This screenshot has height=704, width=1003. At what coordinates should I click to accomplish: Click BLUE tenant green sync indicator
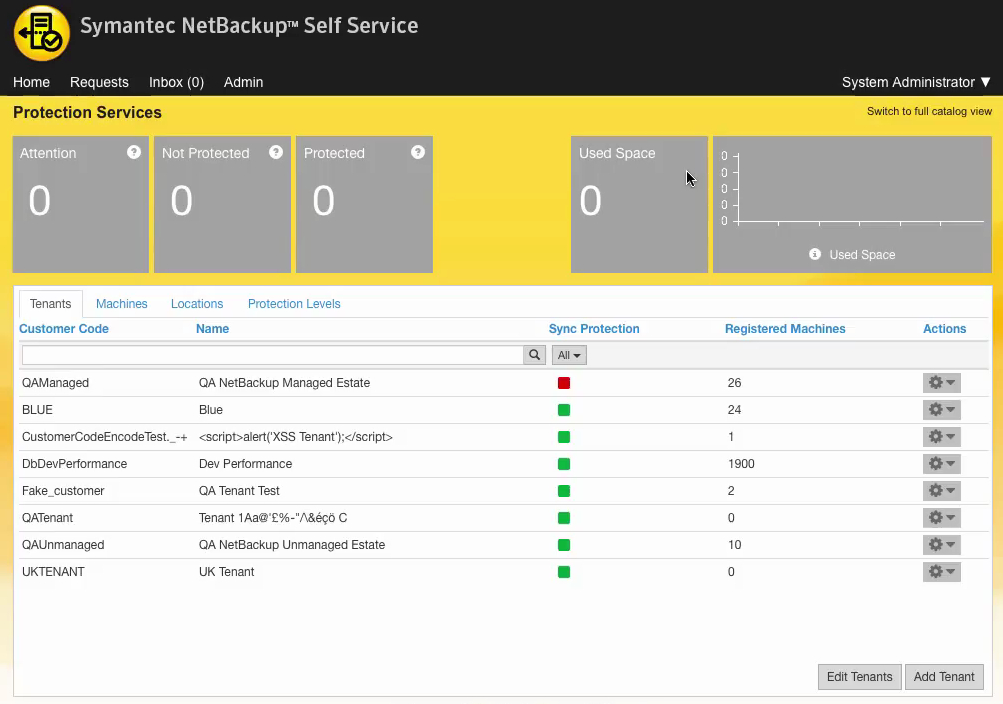[564, 410]
